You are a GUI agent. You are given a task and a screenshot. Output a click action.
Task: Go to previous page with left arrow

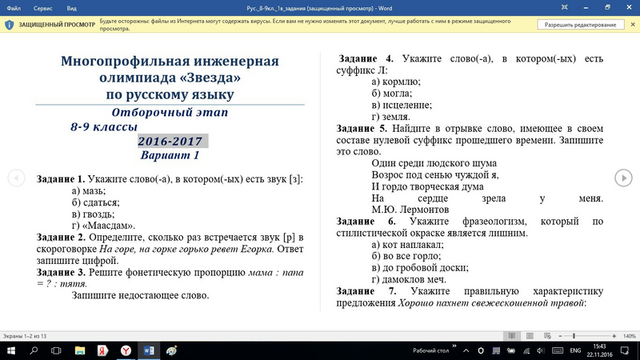pos(16,178)
